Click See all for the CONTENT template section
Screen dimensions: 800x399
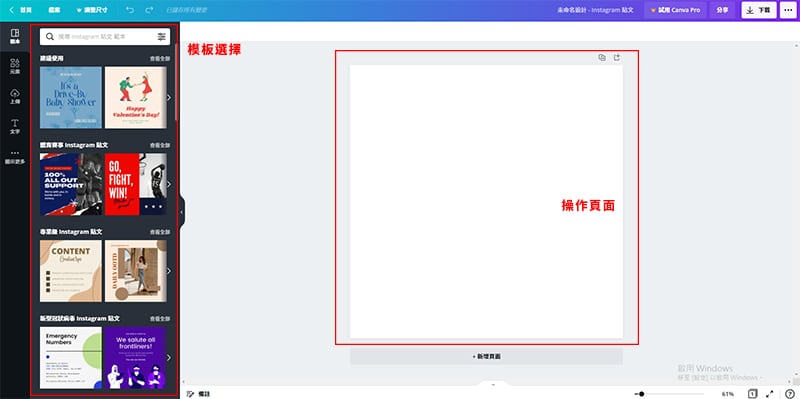[160, 232]
